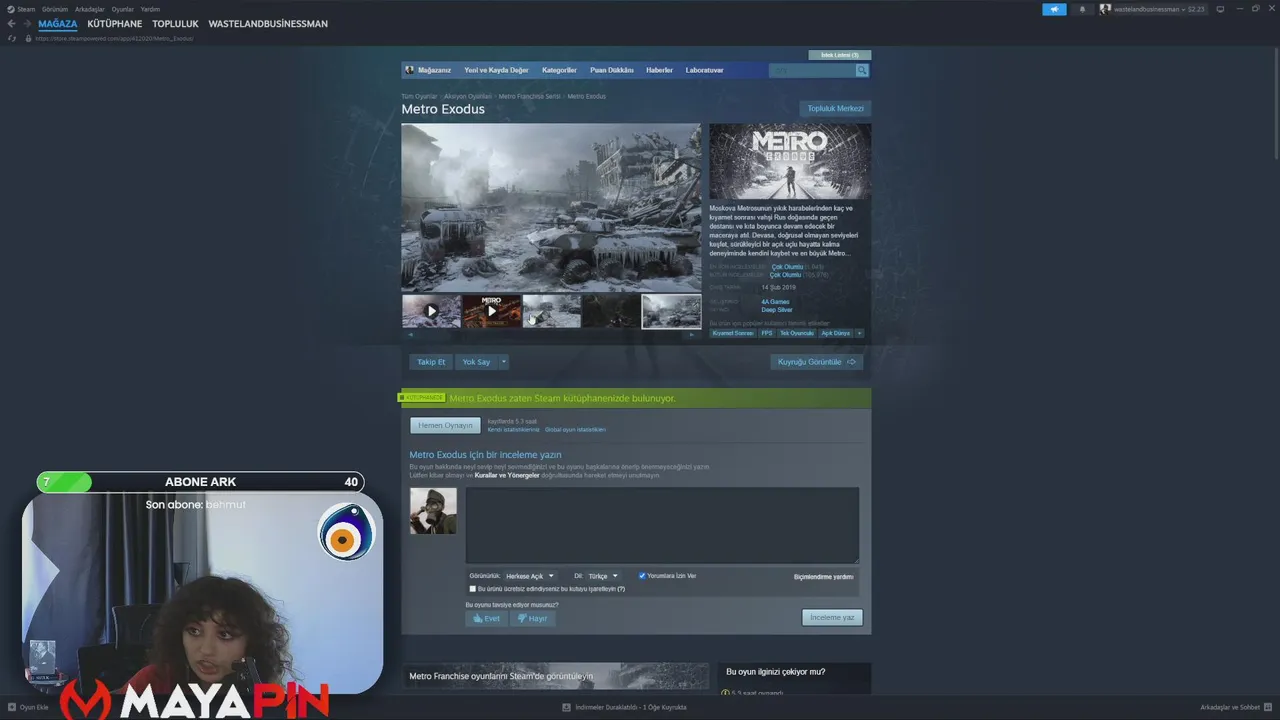Select the highlighted fifth screenshot thumbnail
Viewport: 1280px width, 720px height.
pos(671,311)
